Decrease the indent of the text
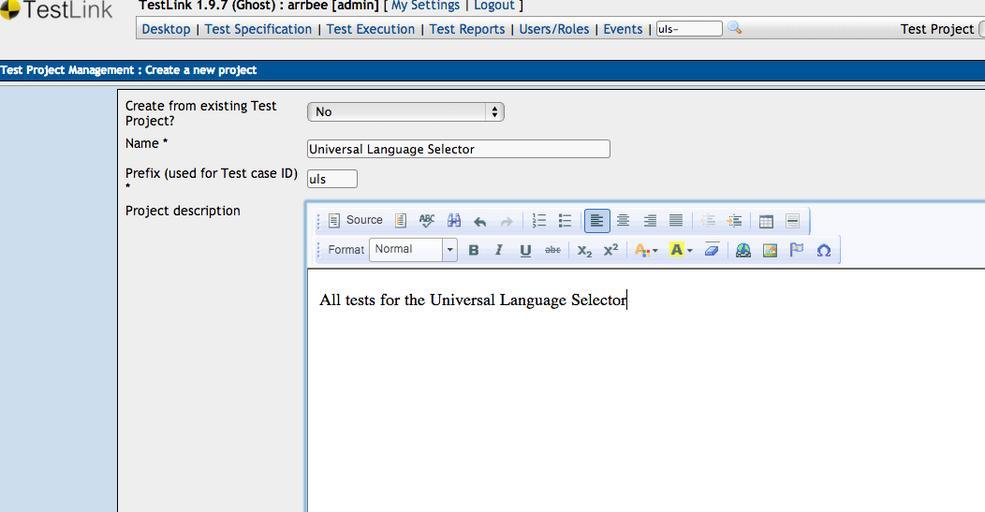The image size is (985, 512). tap(708, 221)
